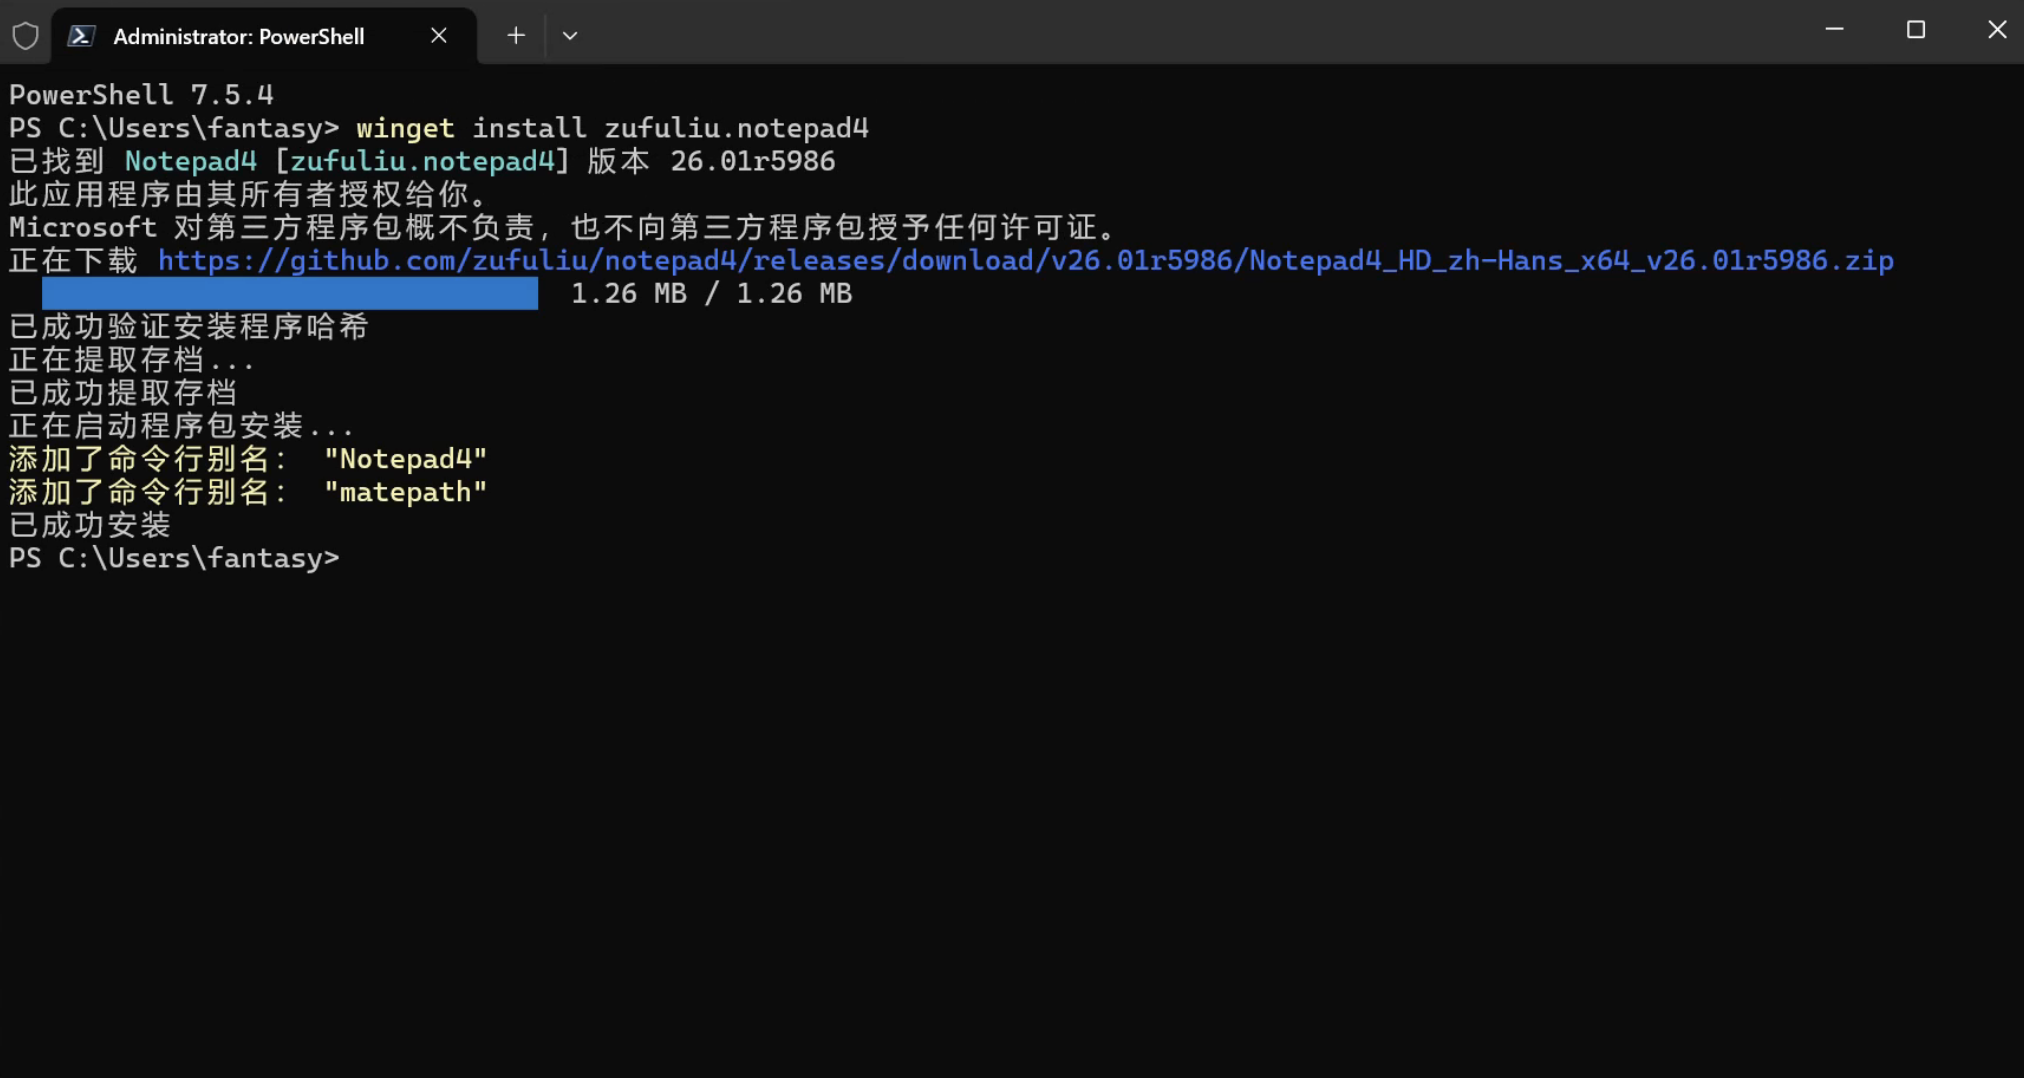Screen dimensions: 2024x1078
Task: Expand the new tab profile dropdown chevron
Action: [x=570, y=36]
